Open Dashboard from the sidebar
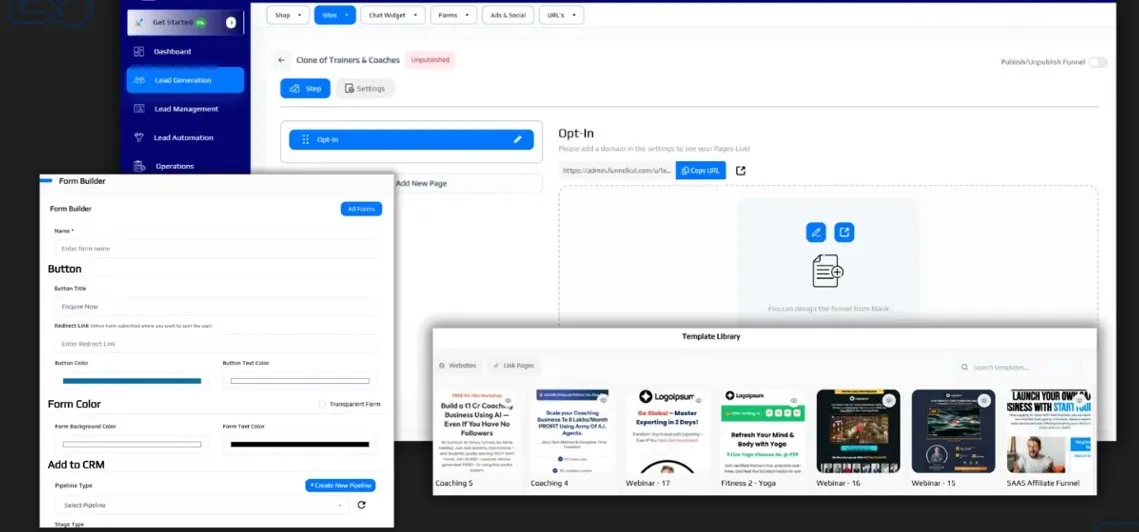1139x532 pixels. pyautogui.click(x=172, y=51)
